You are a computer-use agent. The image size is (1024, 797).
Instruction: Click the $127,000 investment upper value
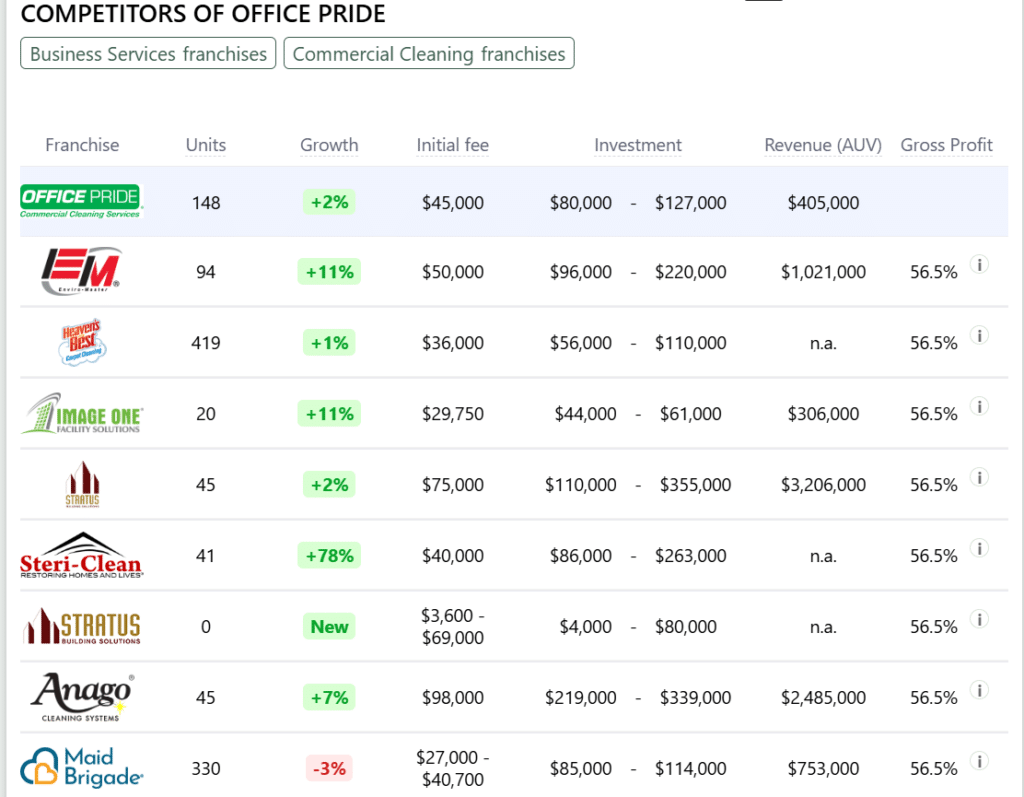[x=690, y=203]
